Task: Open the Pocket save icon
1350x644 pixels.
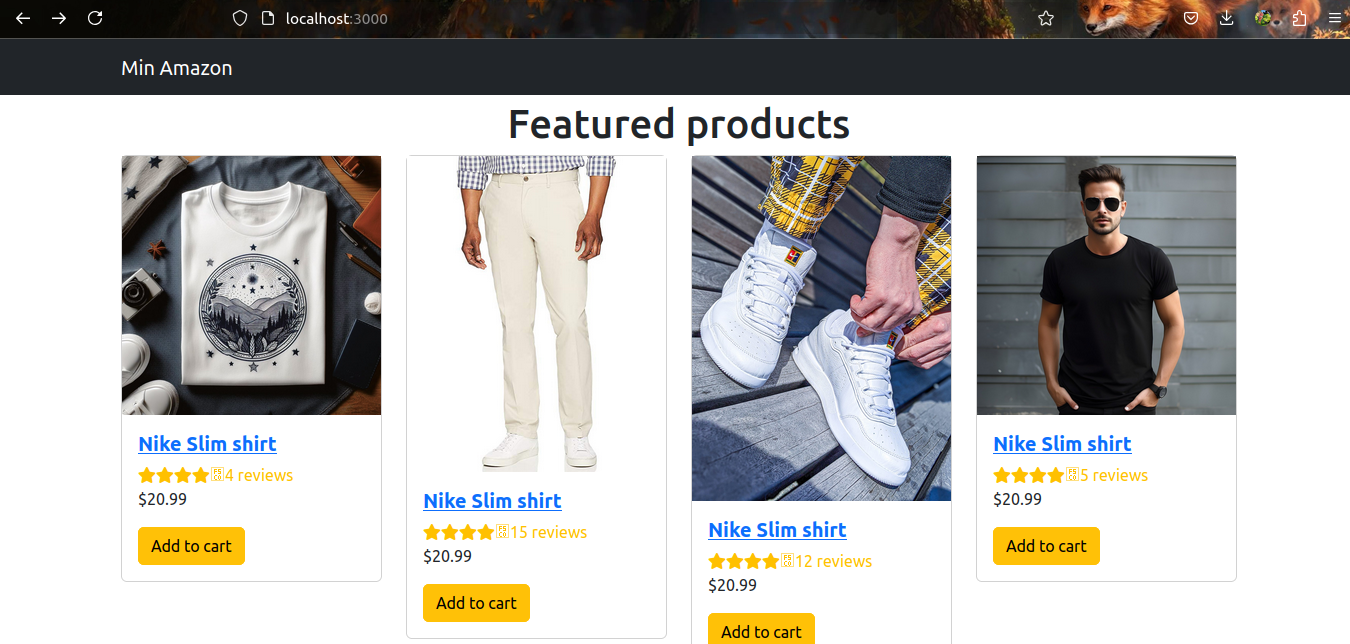Action: point(1191,18)
